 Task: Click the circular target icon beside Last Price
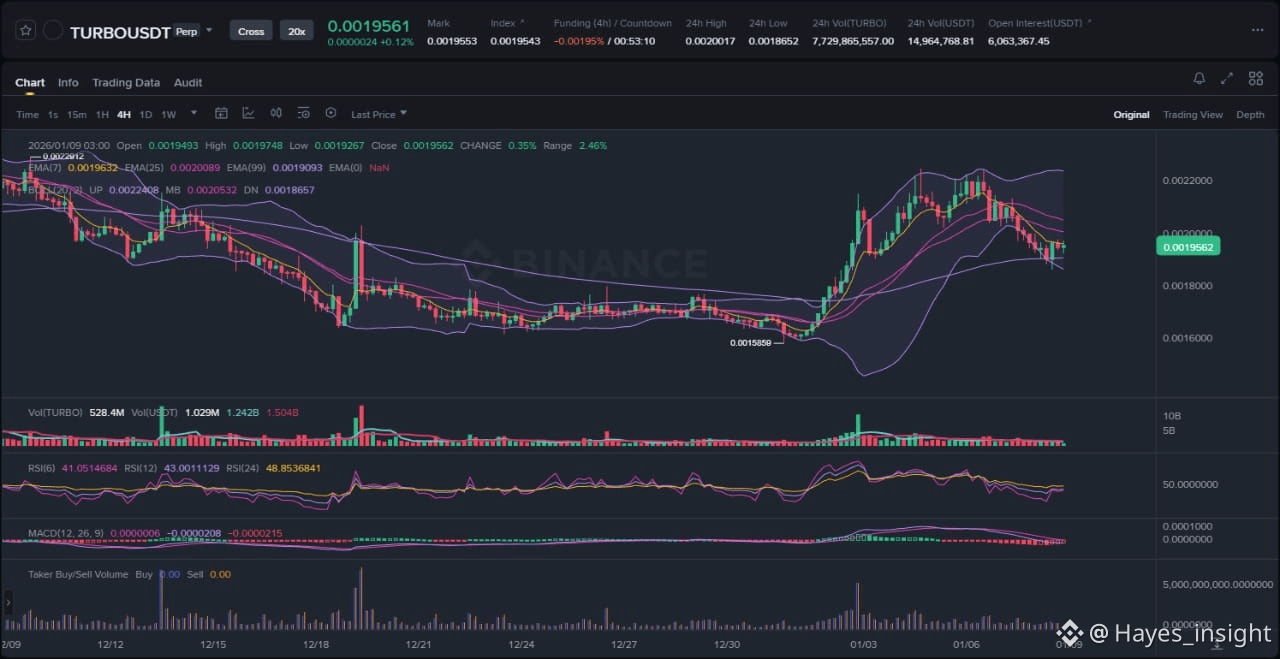331,114
